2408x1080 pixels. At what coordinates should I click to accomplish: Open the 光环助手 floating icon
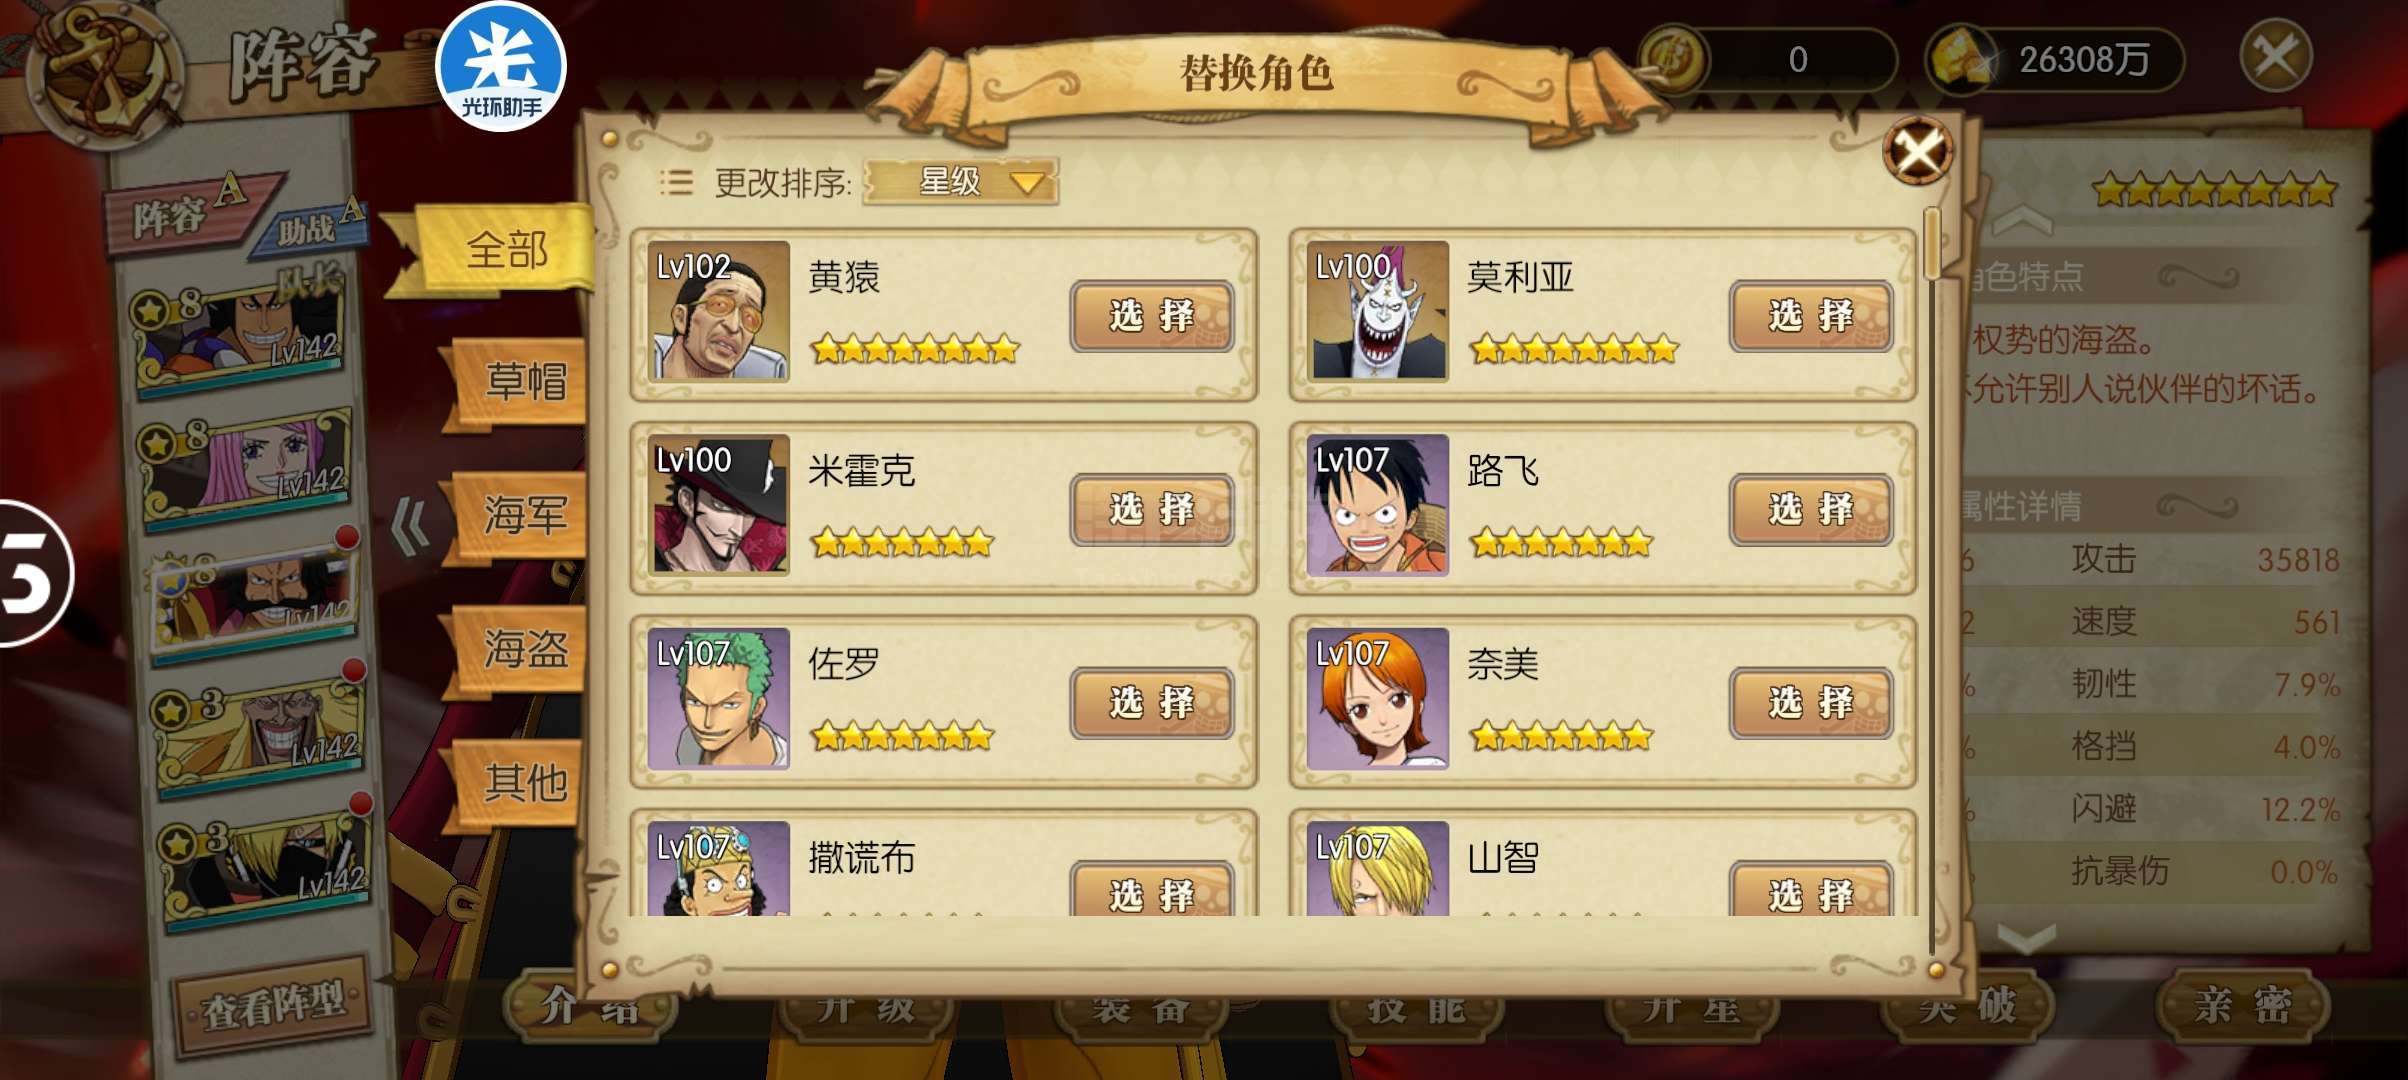tap(501, 67)
